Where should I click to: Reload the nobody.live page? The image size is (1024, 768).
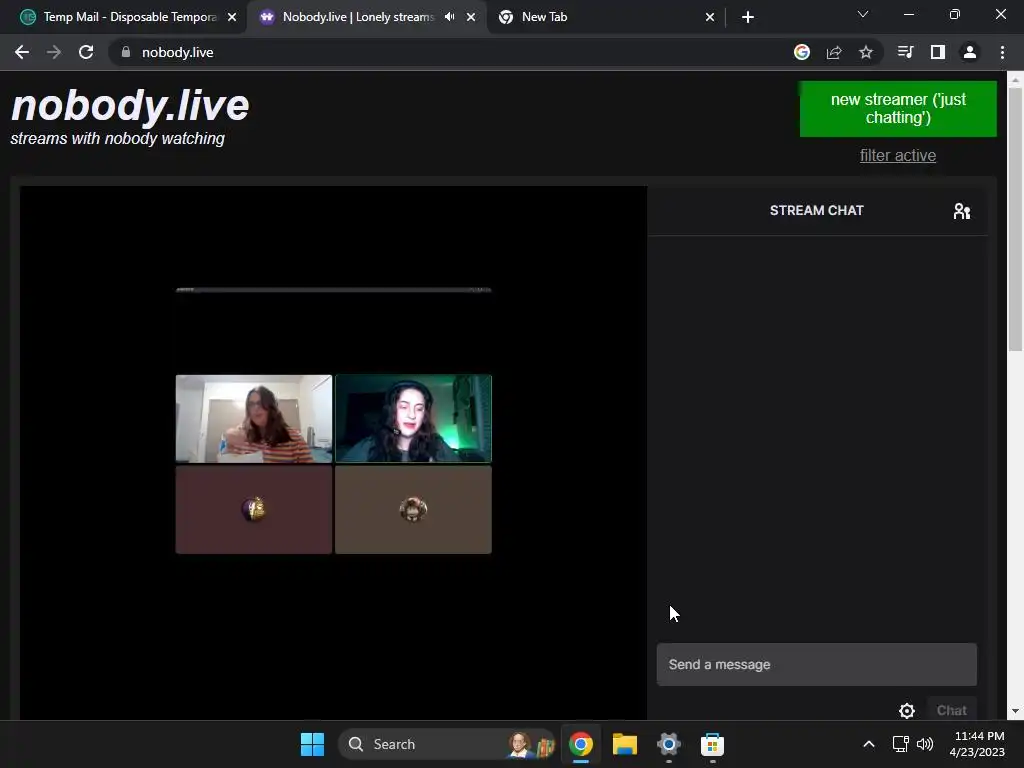click(86, 52)
